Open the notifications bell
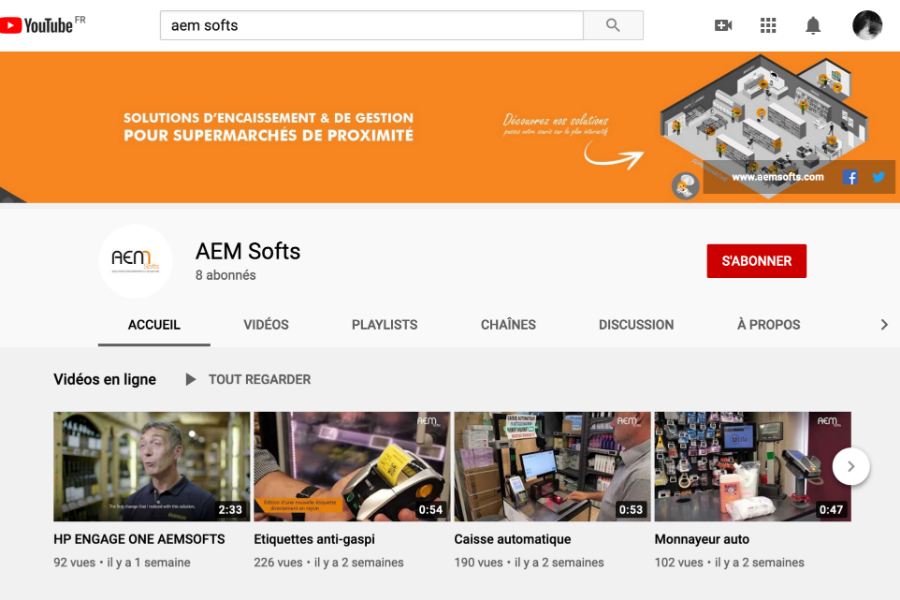Screen dimensions: 900x600 (813, 25)
